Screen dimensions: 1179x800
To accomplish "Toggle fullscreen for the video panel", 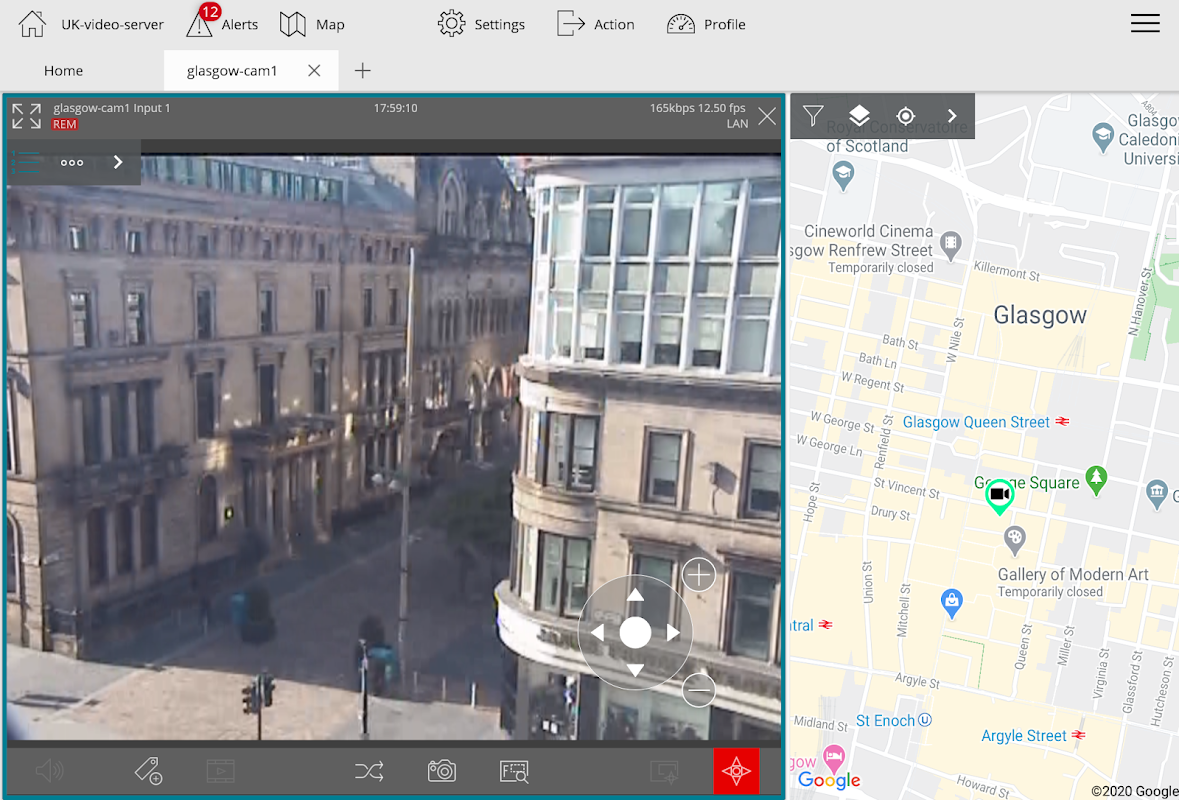I will [27, 116].
